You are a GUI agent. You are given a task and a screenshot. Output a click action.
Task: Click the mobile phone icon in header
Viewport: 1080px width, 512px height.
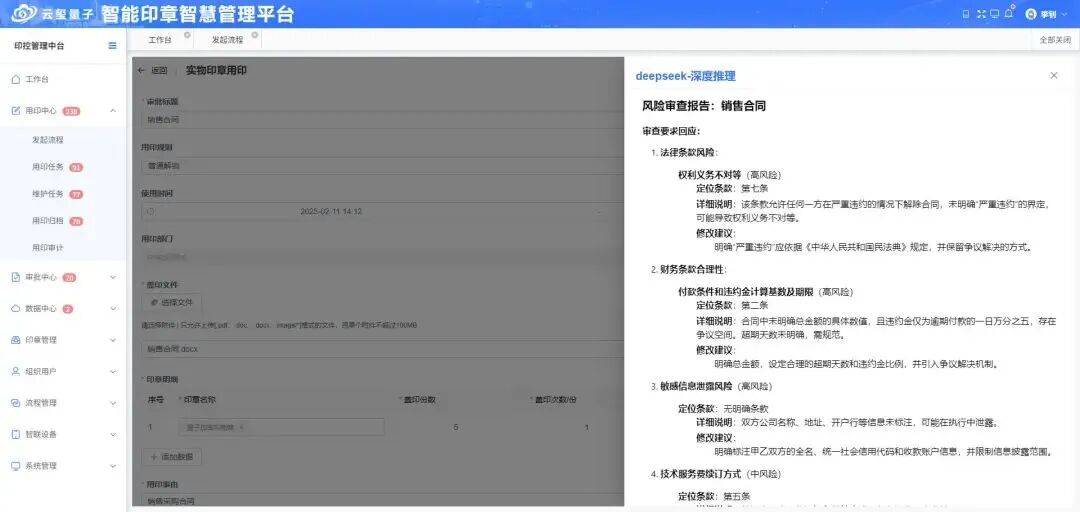(965, 14)
